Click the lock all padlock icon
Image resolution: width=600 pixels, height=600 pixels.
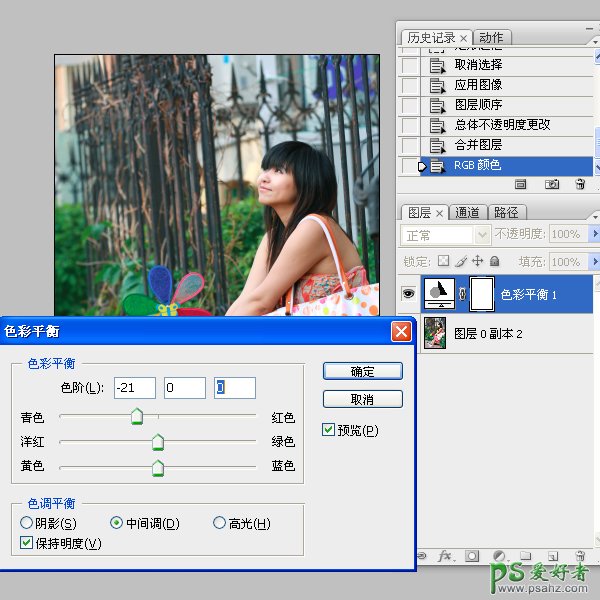494,262
